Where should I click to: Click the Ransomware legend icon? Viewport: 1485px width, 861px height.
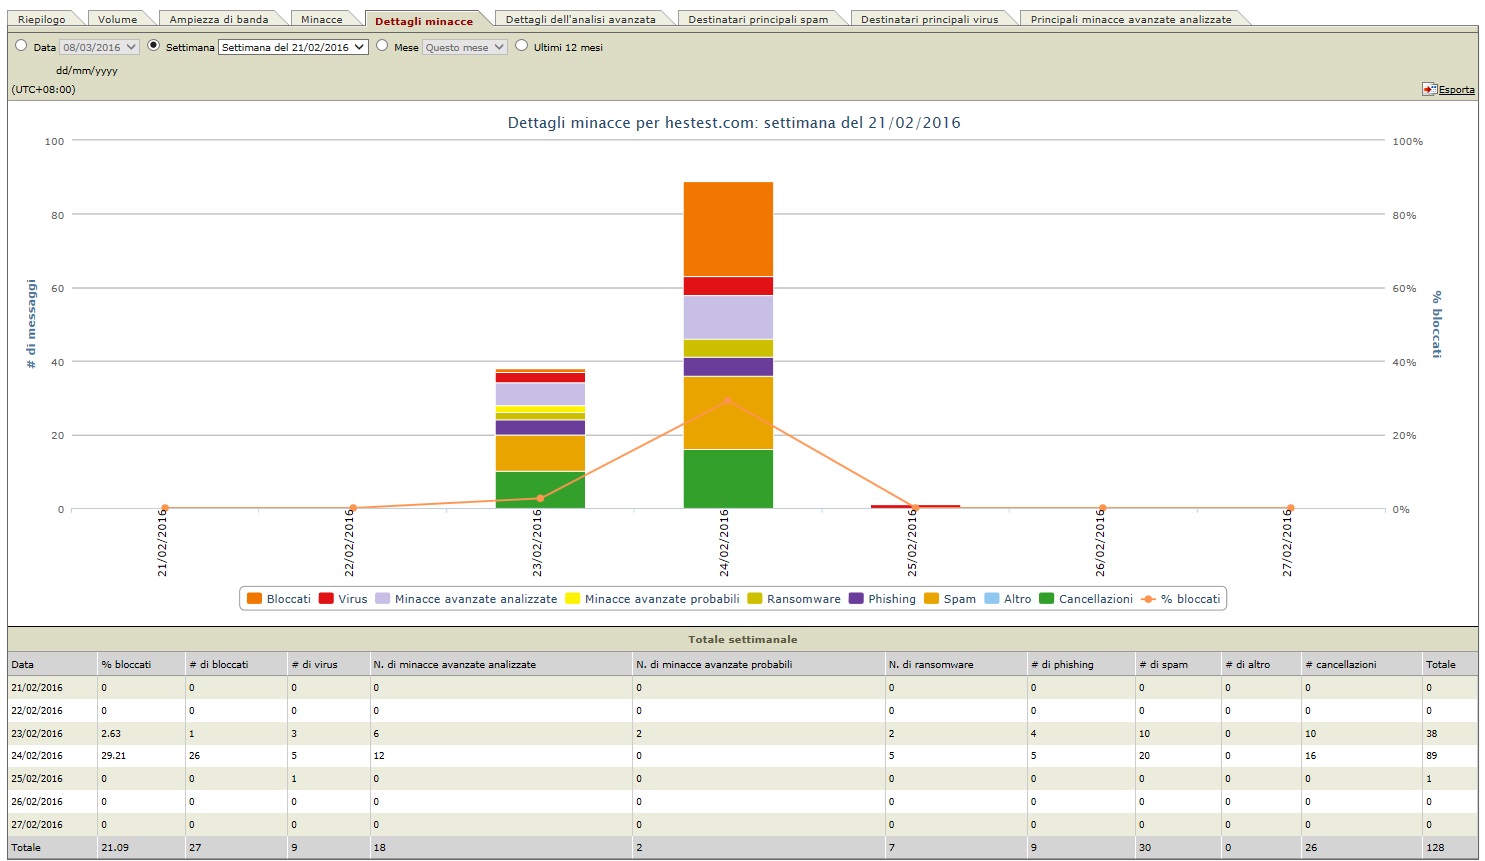(755, 599)
